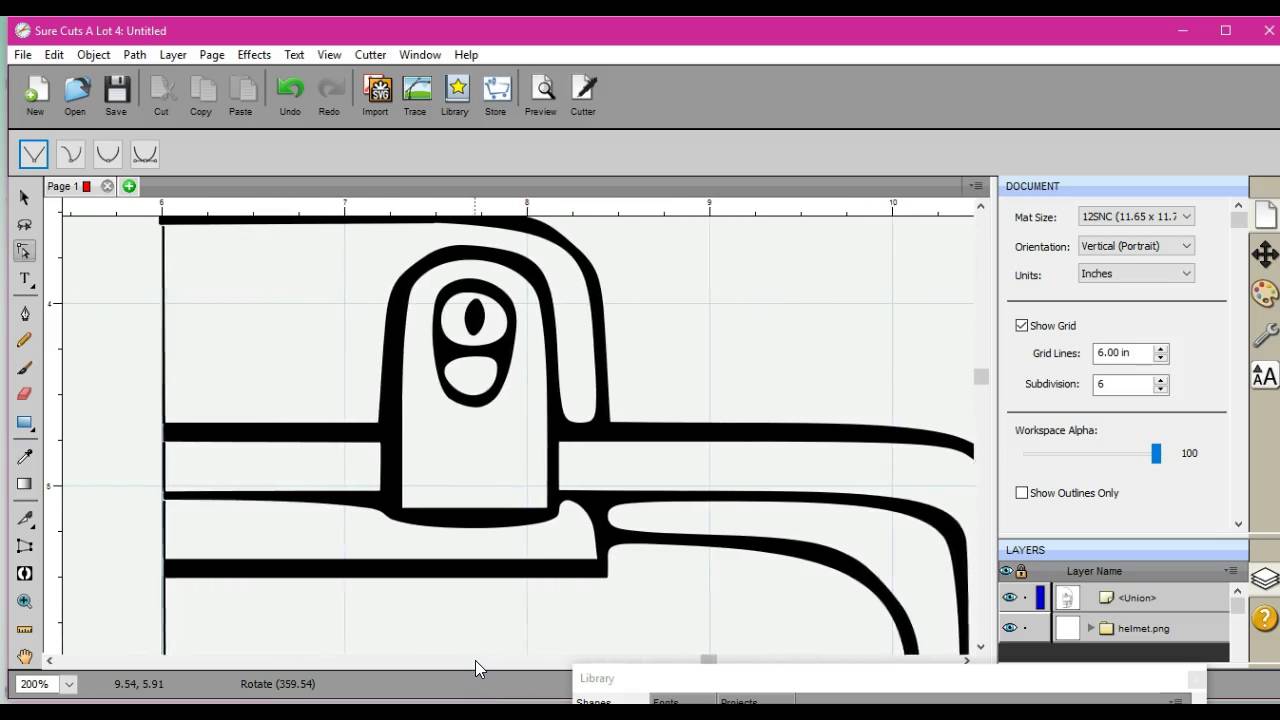The width and height of the screenshot is (1280, 720).
Task: Open a file using Open icon
Action: point(75,96)
